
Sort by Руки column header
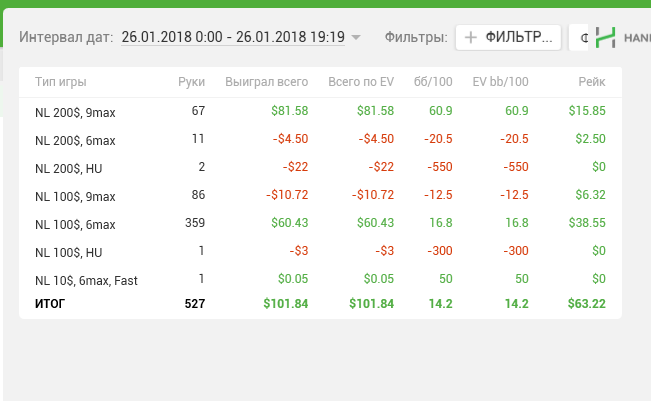(x=191, y=82)
